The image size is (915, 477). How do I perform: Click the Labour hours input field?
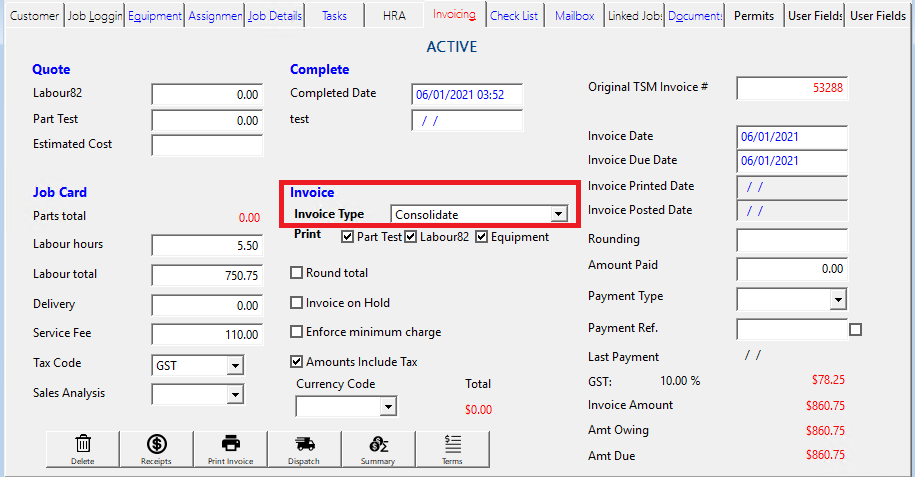point(207,245)
